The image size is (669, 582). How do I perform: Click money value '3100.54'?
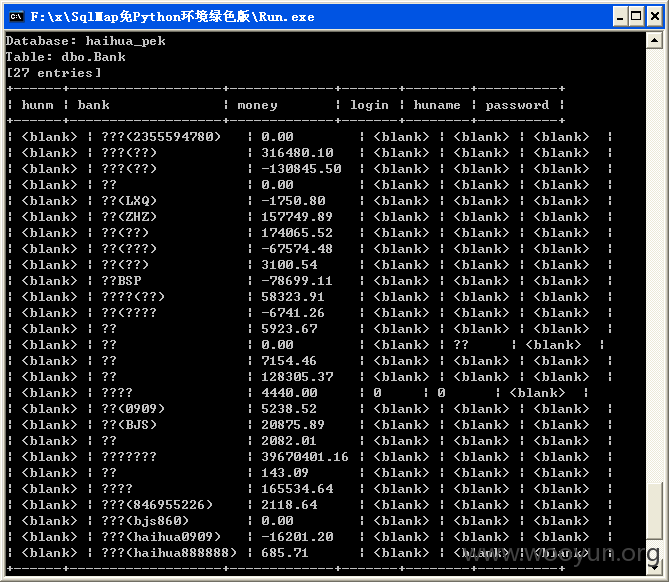pyautogui.click(x=289, y=265)
